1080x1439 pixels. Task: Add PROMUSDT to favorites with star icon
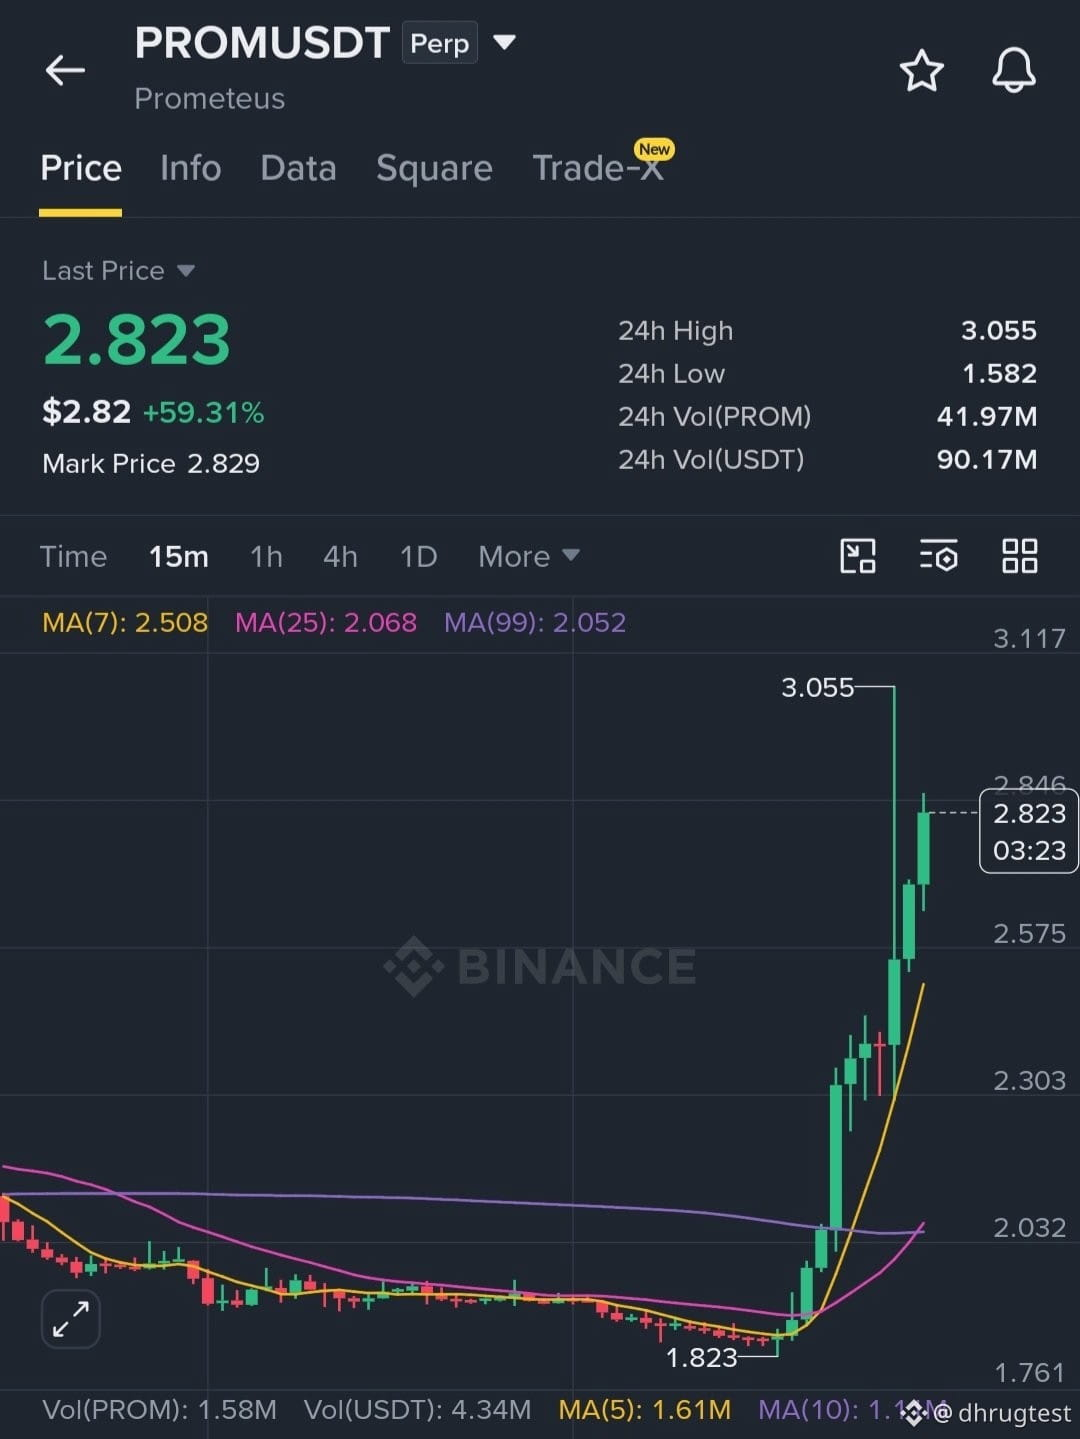point(921,71)
